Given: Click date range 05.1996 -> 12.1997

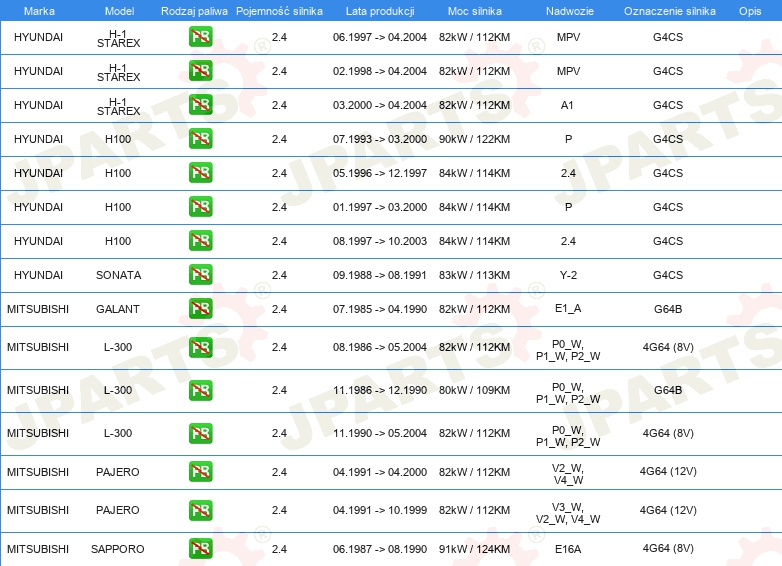Looking at the screenshot, I should click(x=380, y=173).
